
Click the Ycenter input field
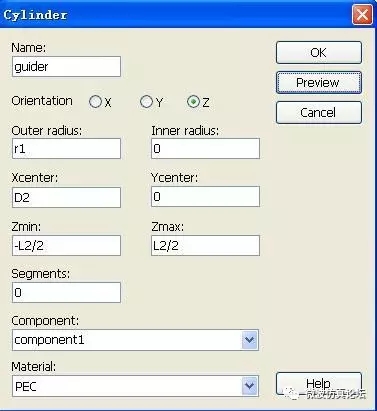pos(205,196)
